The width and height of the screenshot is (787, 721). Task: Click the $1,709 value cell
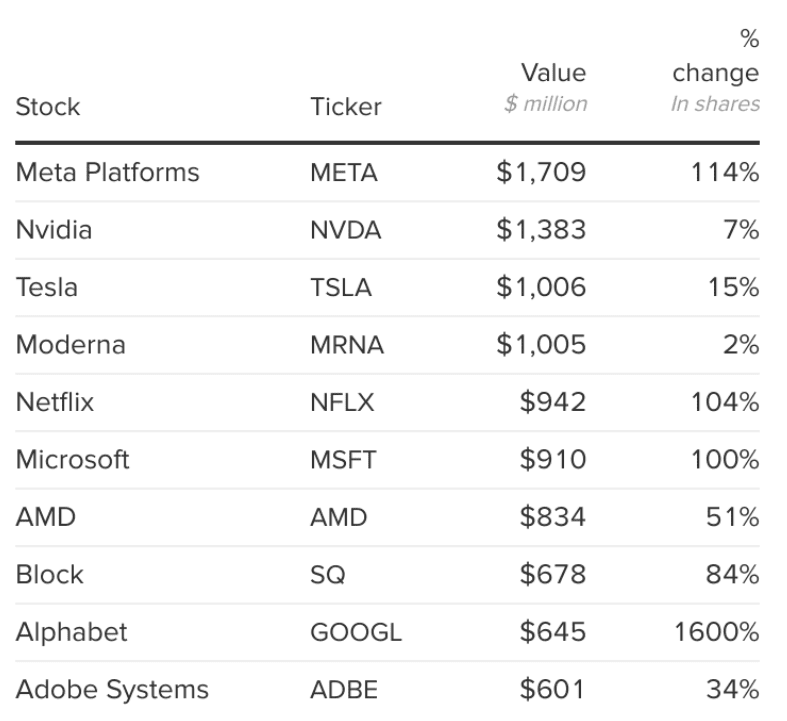coord(541,173)
